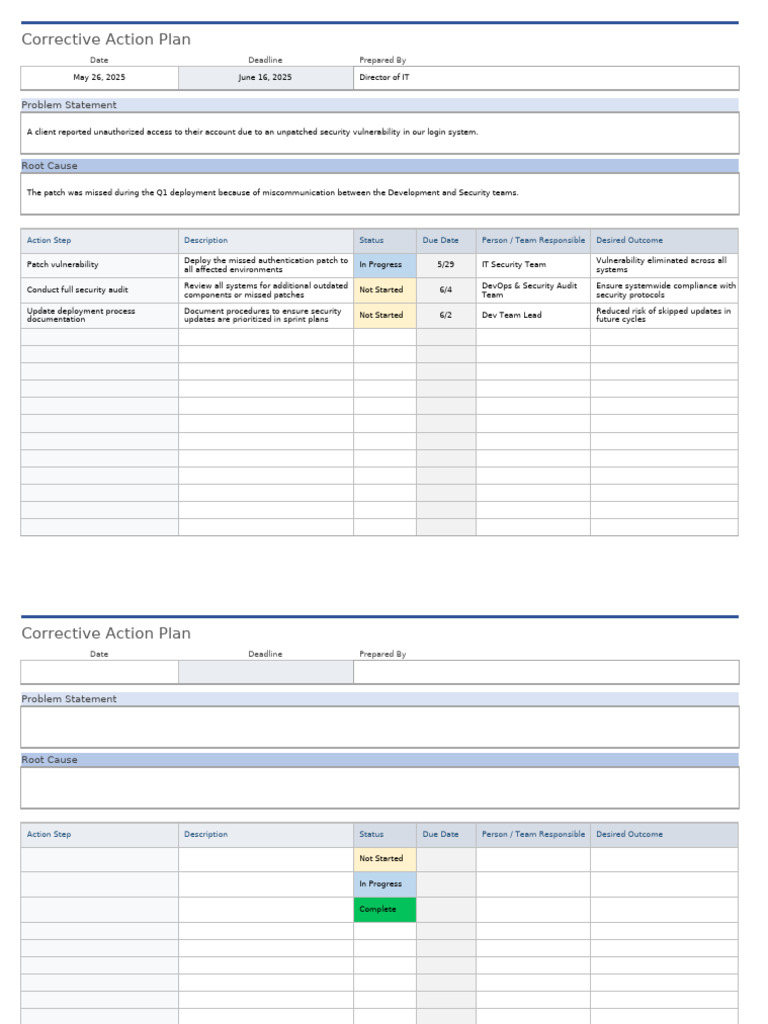Click 'Person / Team Responsible' header in blank template
This screenshot has width=768, height=1024.
coord(534,835)
